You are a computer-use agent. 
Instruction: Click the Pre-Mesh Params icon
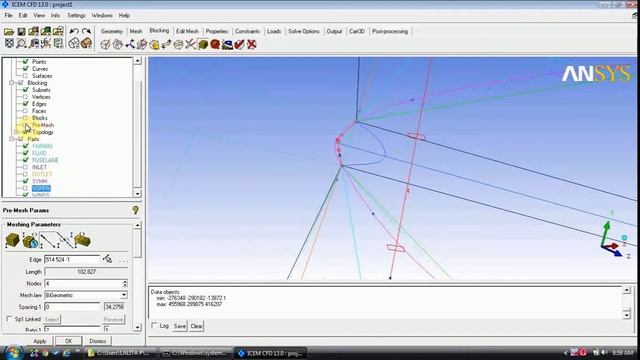pyautogui.click(x=203, y=44)
